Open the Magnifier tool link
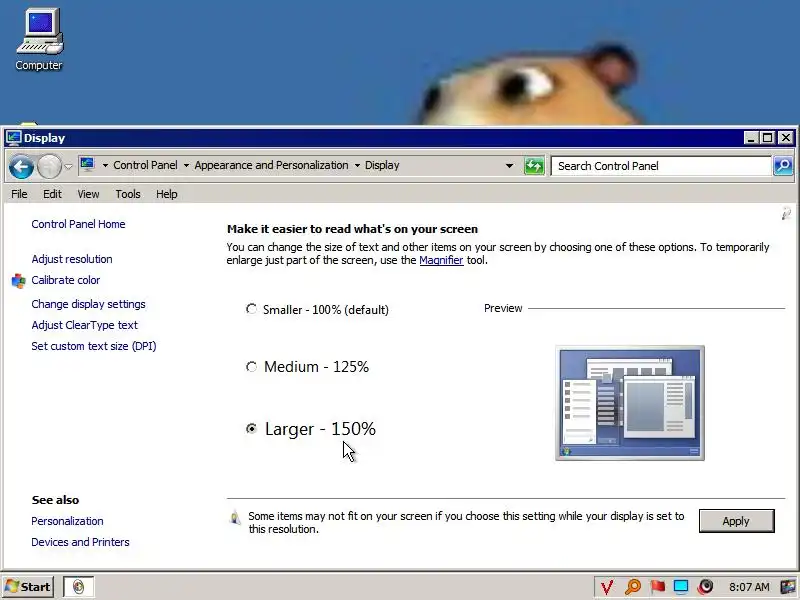This screenshot has width=800, height=600. 441,260
